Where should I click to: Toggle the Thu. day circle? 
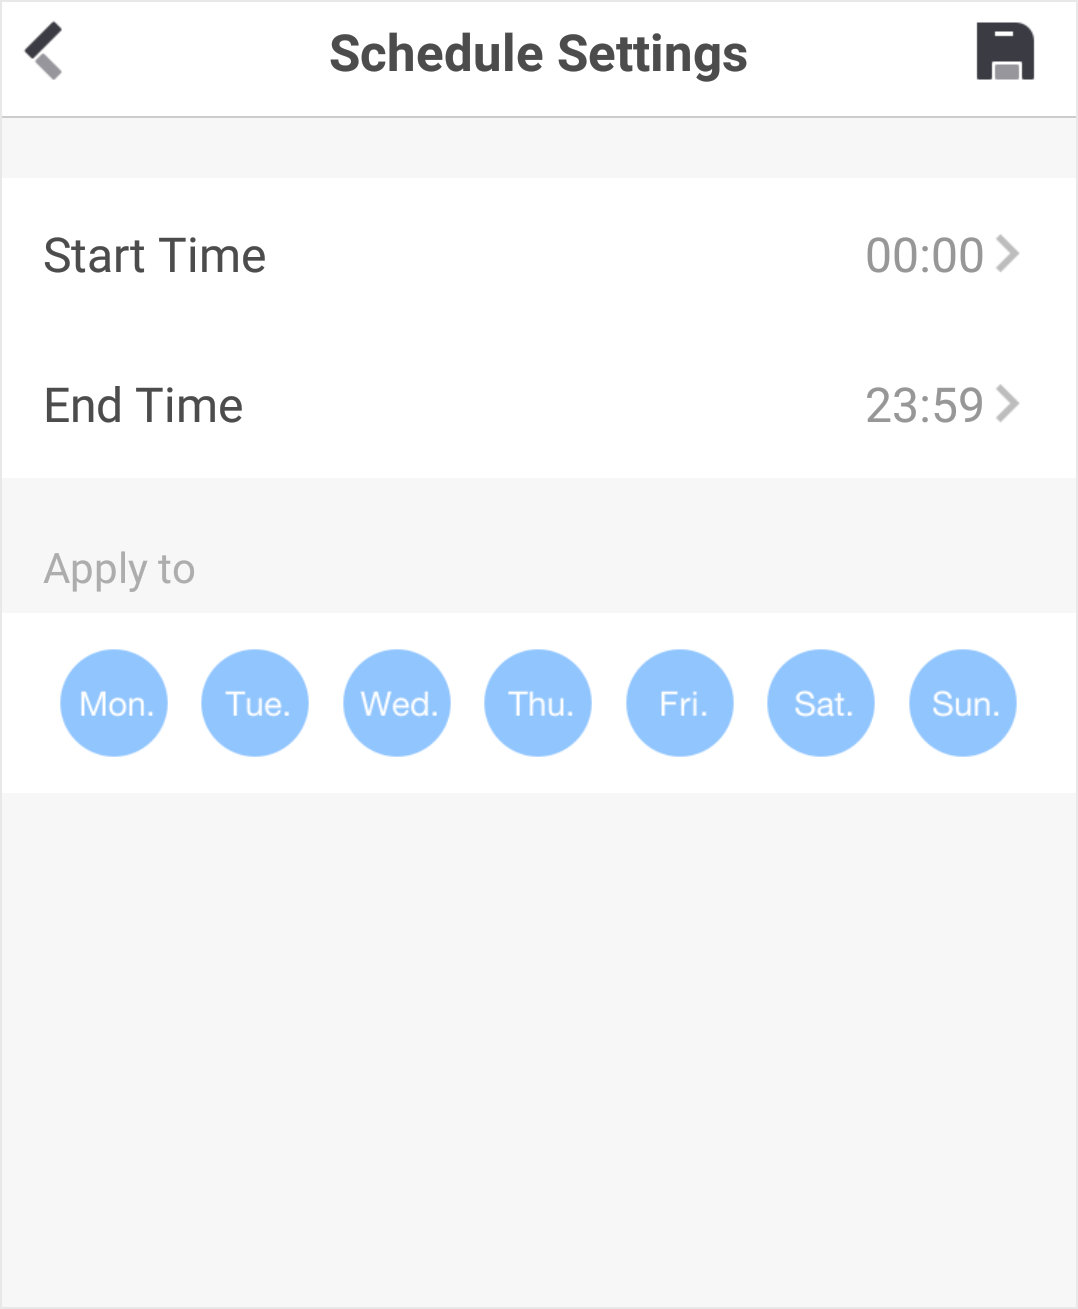[x=538, y=703]
